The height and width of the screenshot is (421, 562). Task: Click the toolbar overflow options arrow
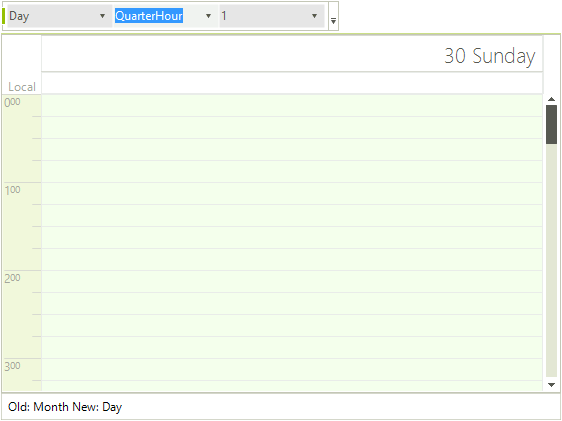333,16
